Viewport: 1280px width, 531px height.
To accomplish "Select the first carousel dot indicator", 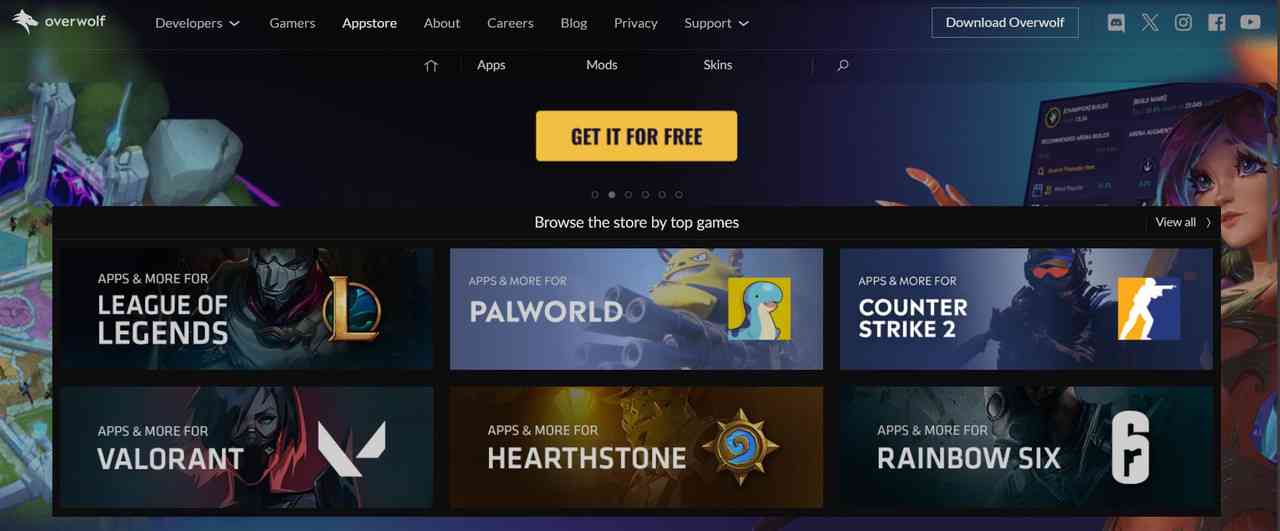I will tap(595, 195).
